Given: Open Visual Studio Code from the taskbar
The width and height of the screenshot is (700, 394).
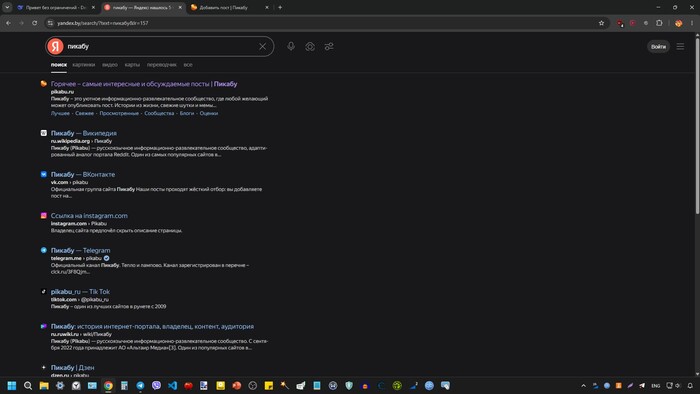Looking at the screenshot, I should coord(172,386).
